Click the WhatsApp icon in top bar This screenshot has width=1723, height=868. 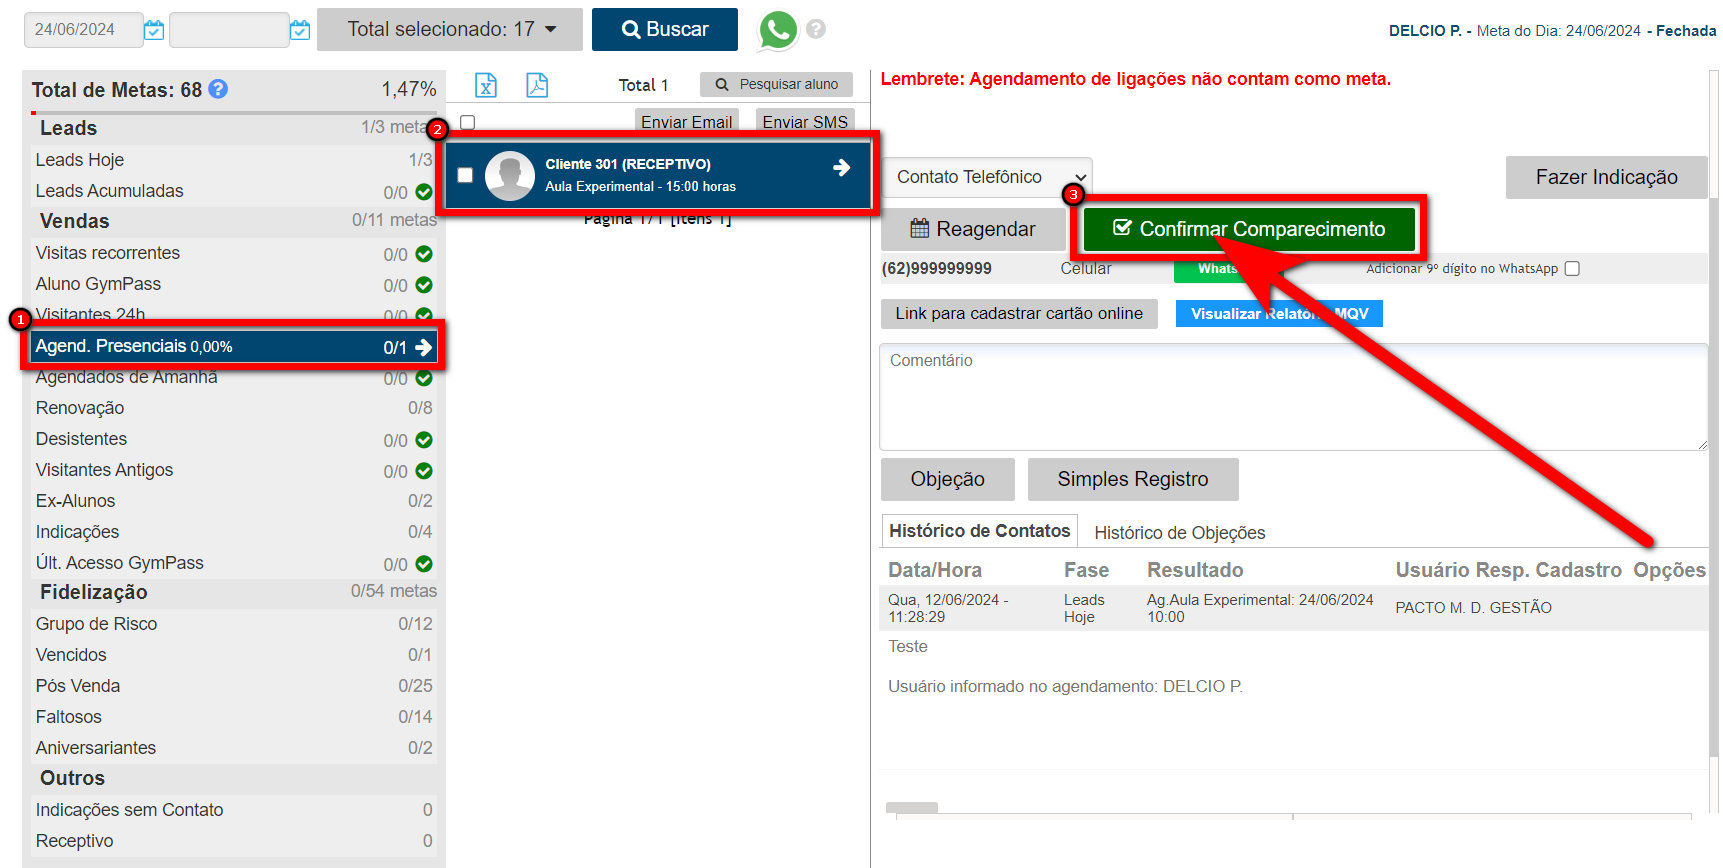[x=777, y=30]
